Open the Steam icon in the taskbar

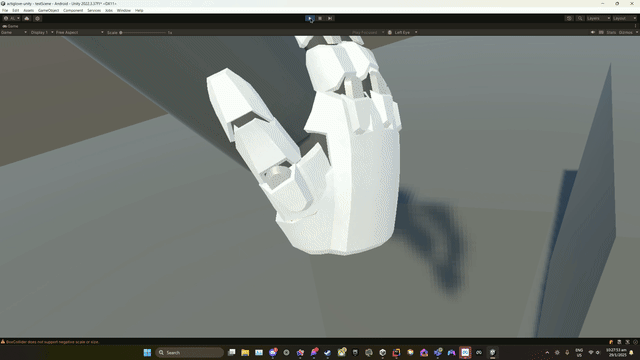tap(327, 352)
